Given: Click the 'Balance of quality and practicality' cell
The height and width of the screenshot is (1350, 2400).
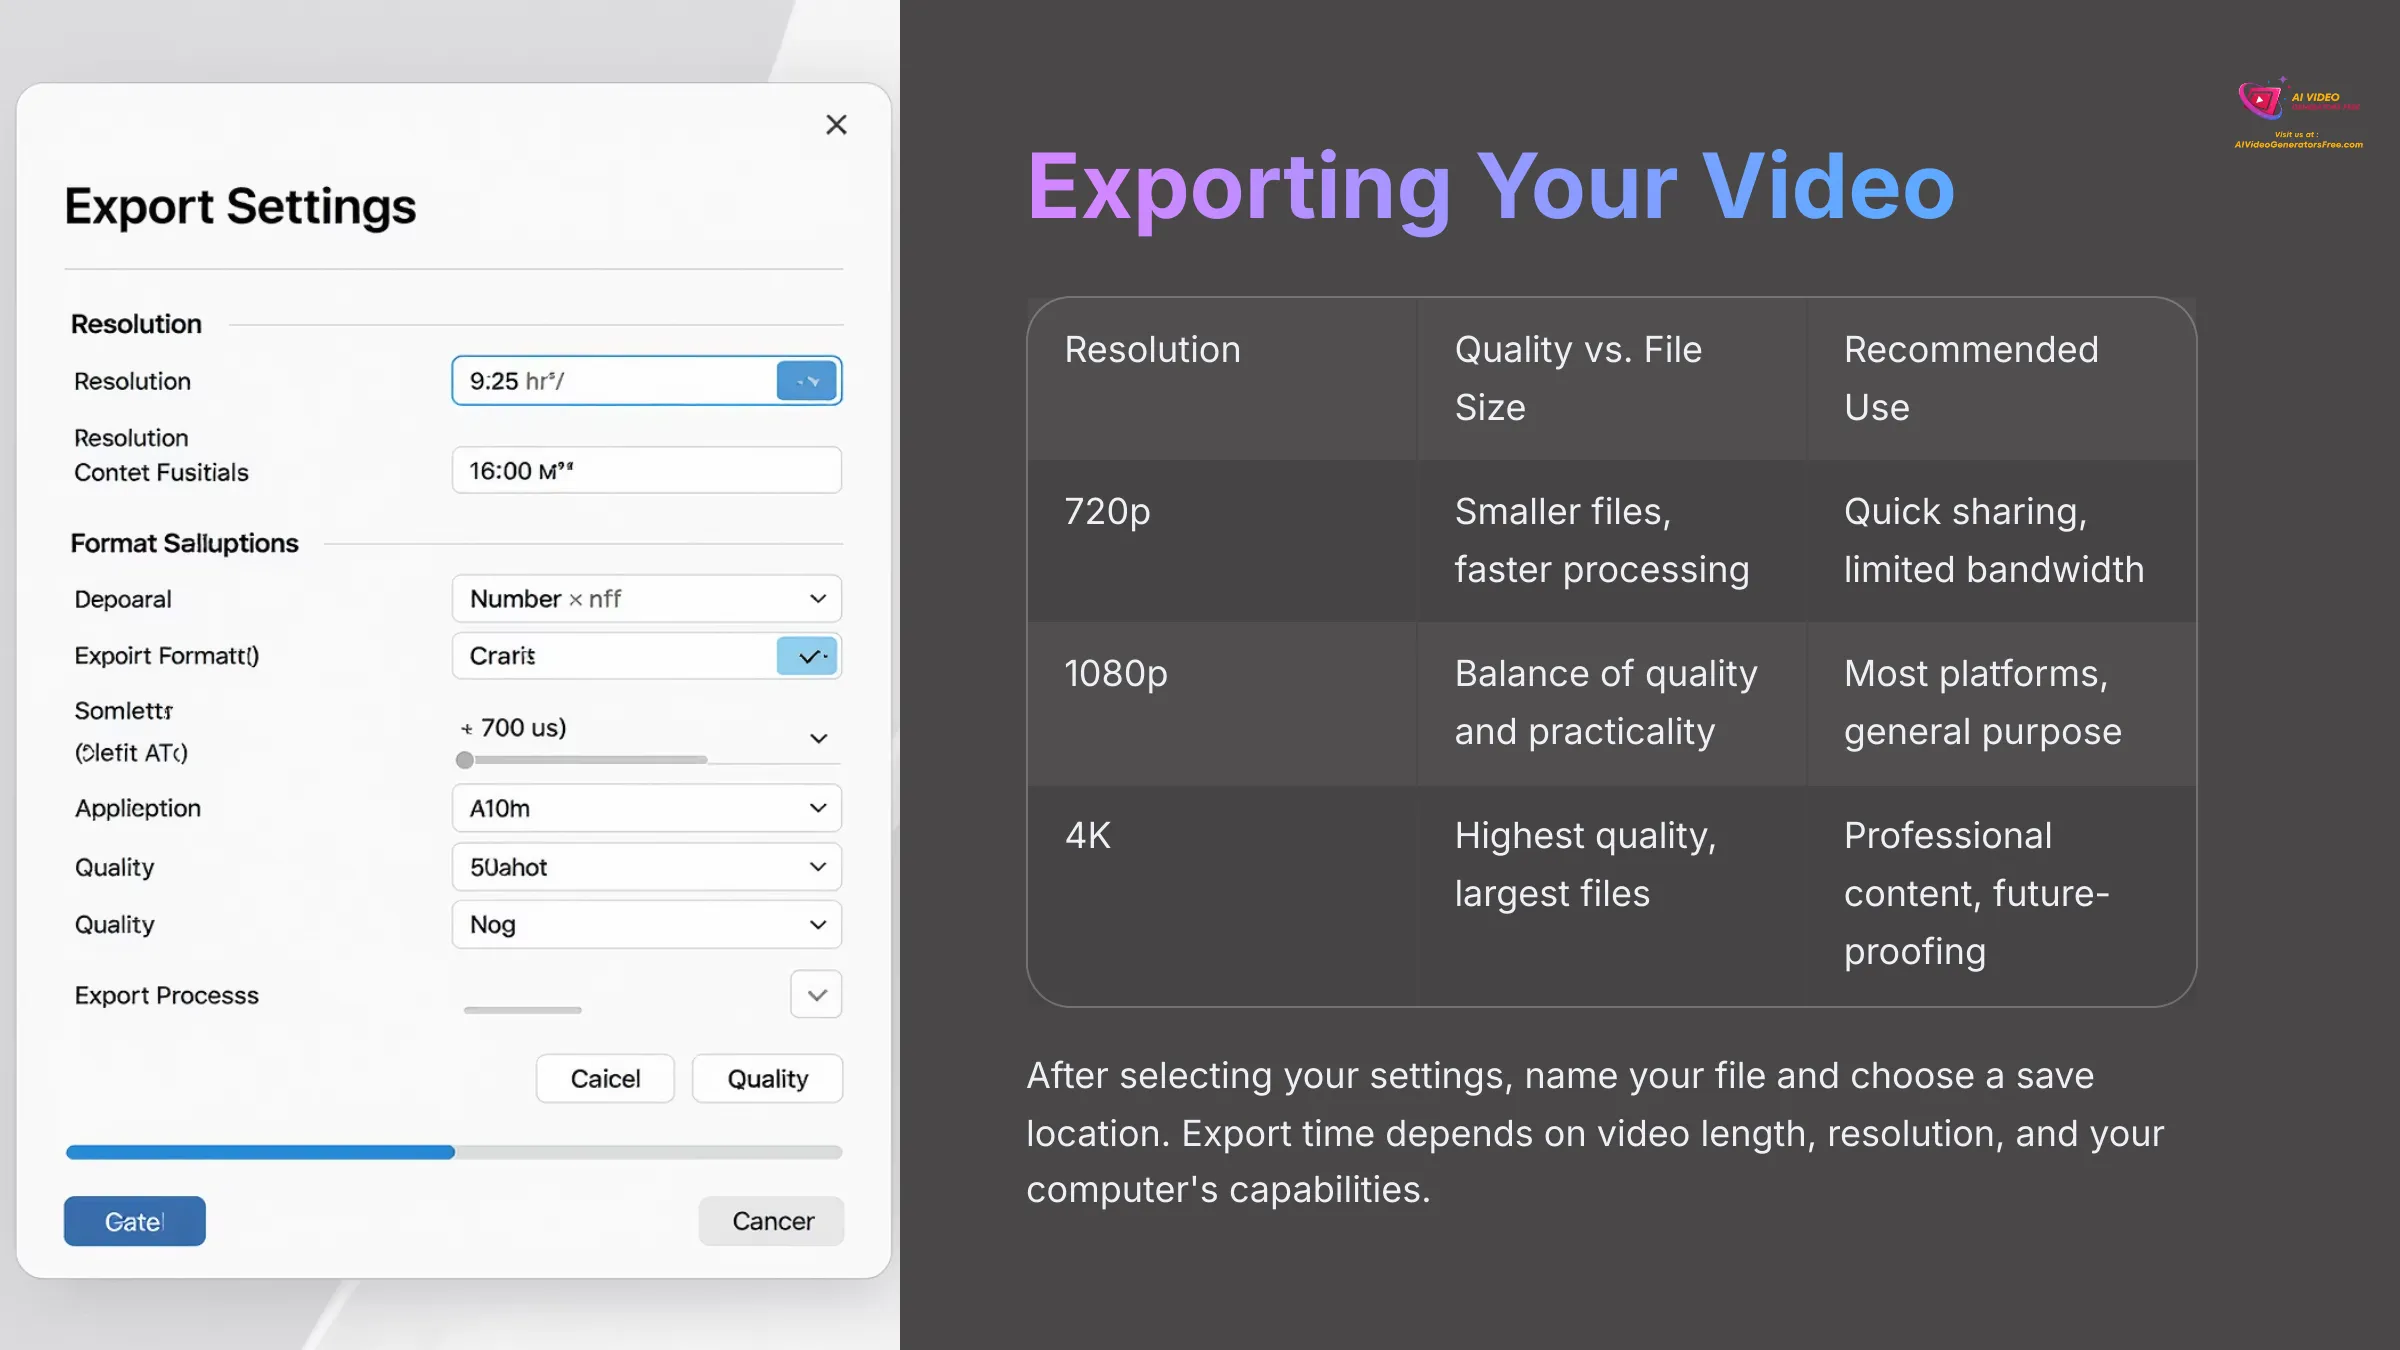Looking at the screenshot, I should pos(1611,703).
